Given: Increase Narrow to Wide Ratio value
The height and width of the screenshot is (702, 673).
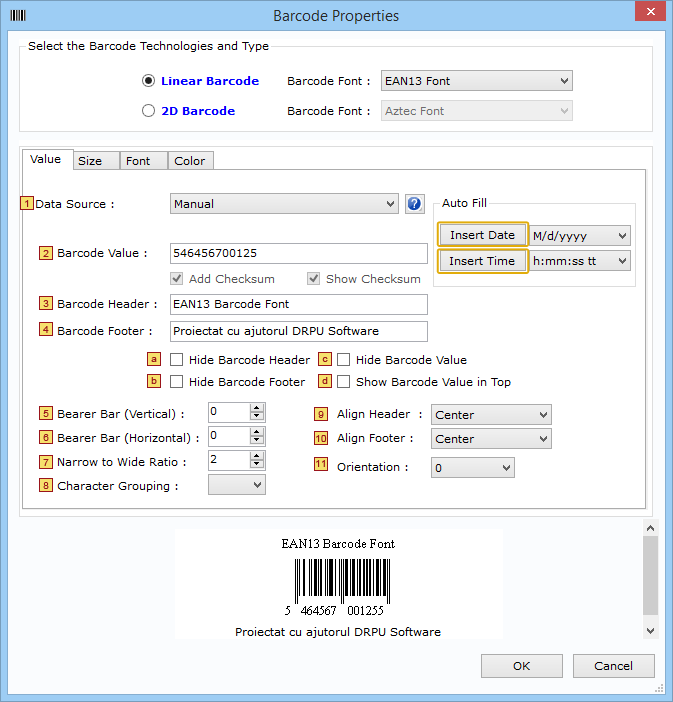Looking at the screenshot, I should click(257, 456).
